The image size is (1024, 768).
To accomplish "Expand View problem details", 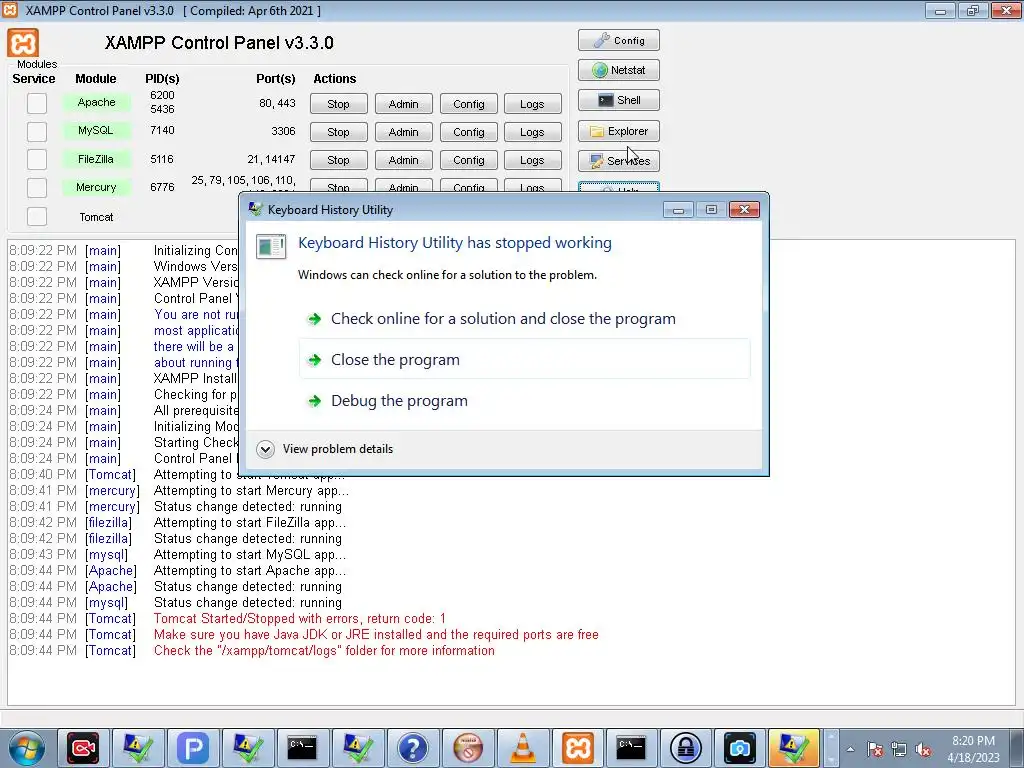I will click(325, 449).
